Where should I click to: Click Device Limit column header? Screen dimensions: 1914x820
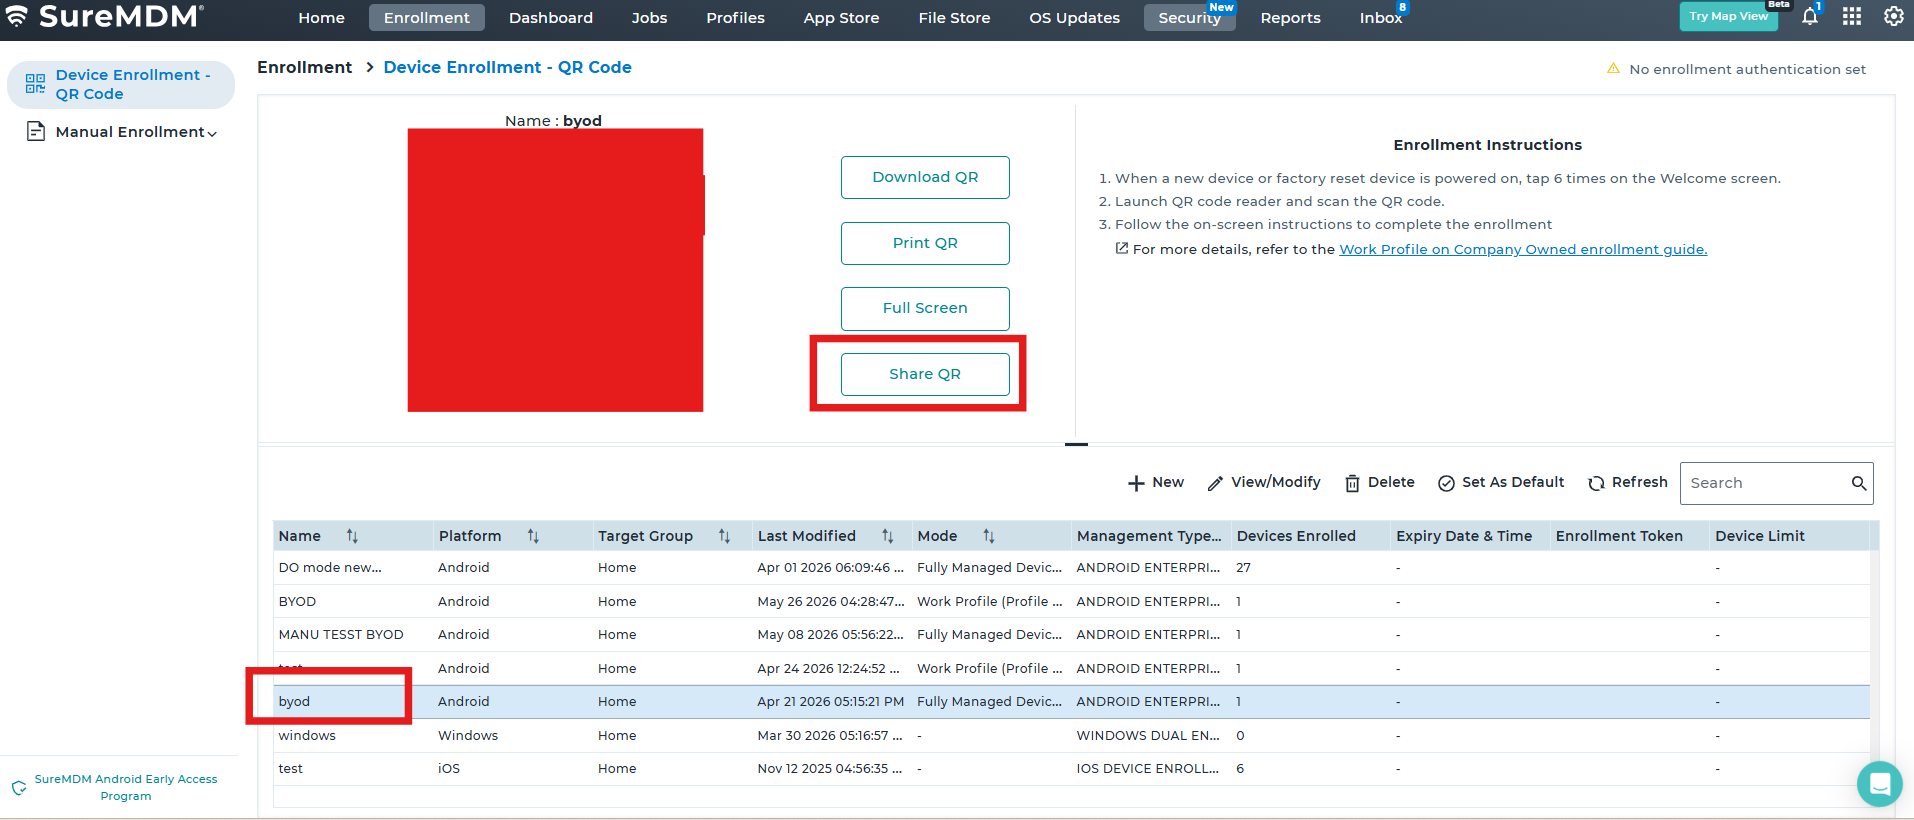click(x=1760, y=536)
